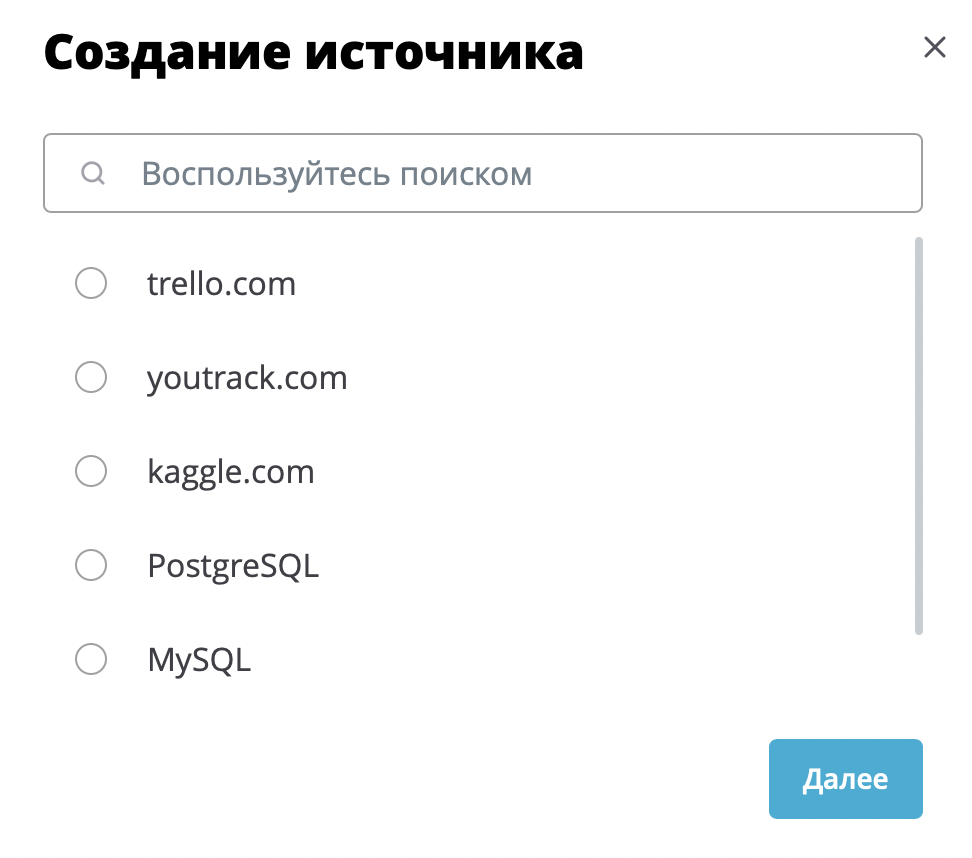Viewport: 972px width, 858px height.
Task: Click the trello.com source label
Action: tap(221, 284)
